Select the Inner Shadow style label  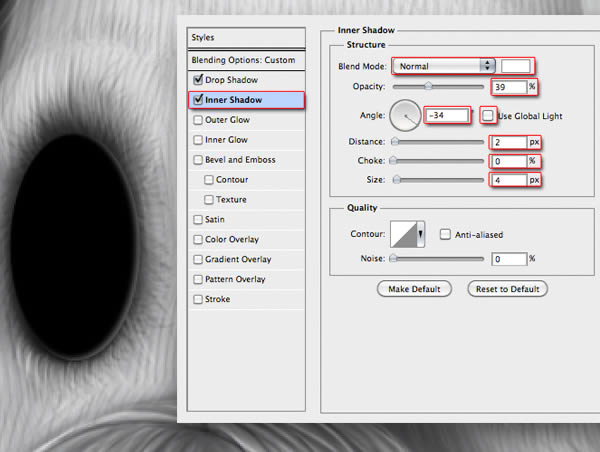pyautogui.click(x=233, y=100)
